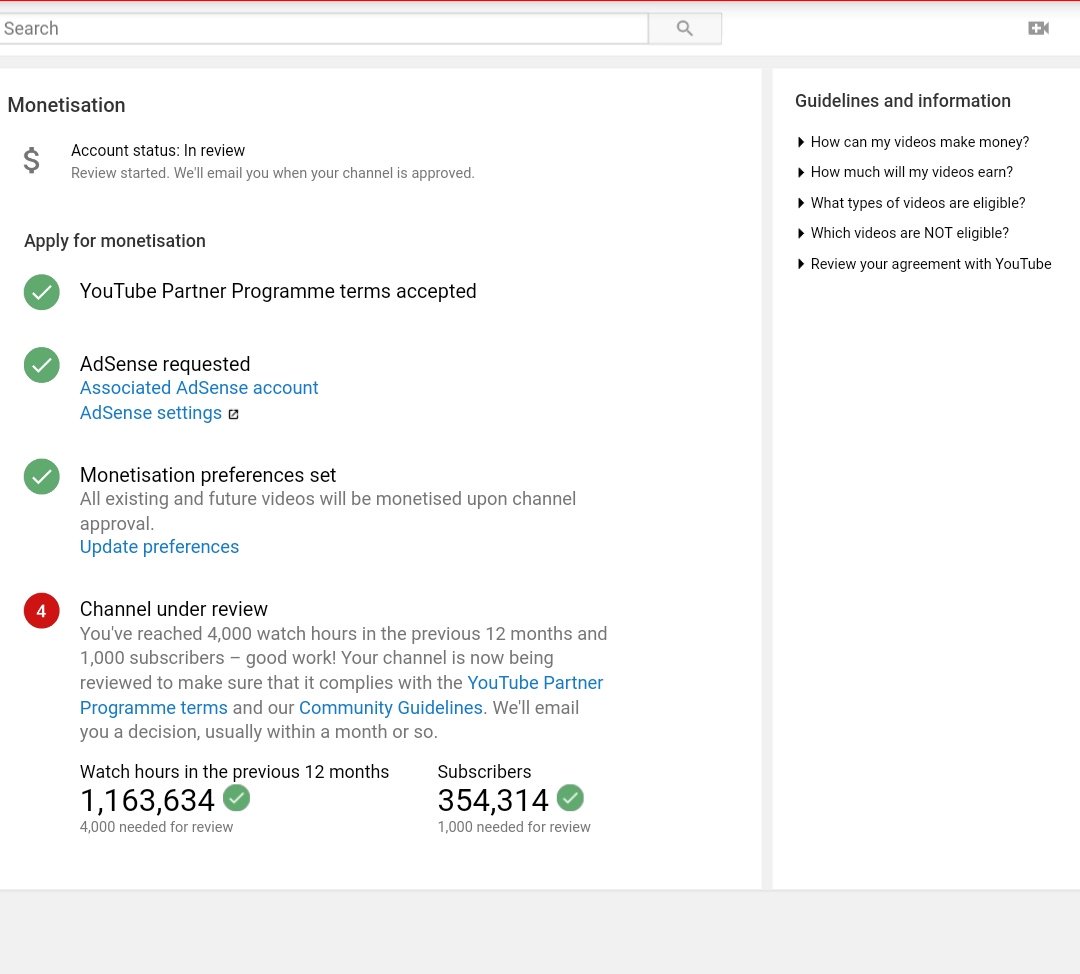Image resolution: width=1080 pixels, height=974 pixels.
Task: Expand 'Review your agreement with YouTube'
Action: tap(924, 265)
